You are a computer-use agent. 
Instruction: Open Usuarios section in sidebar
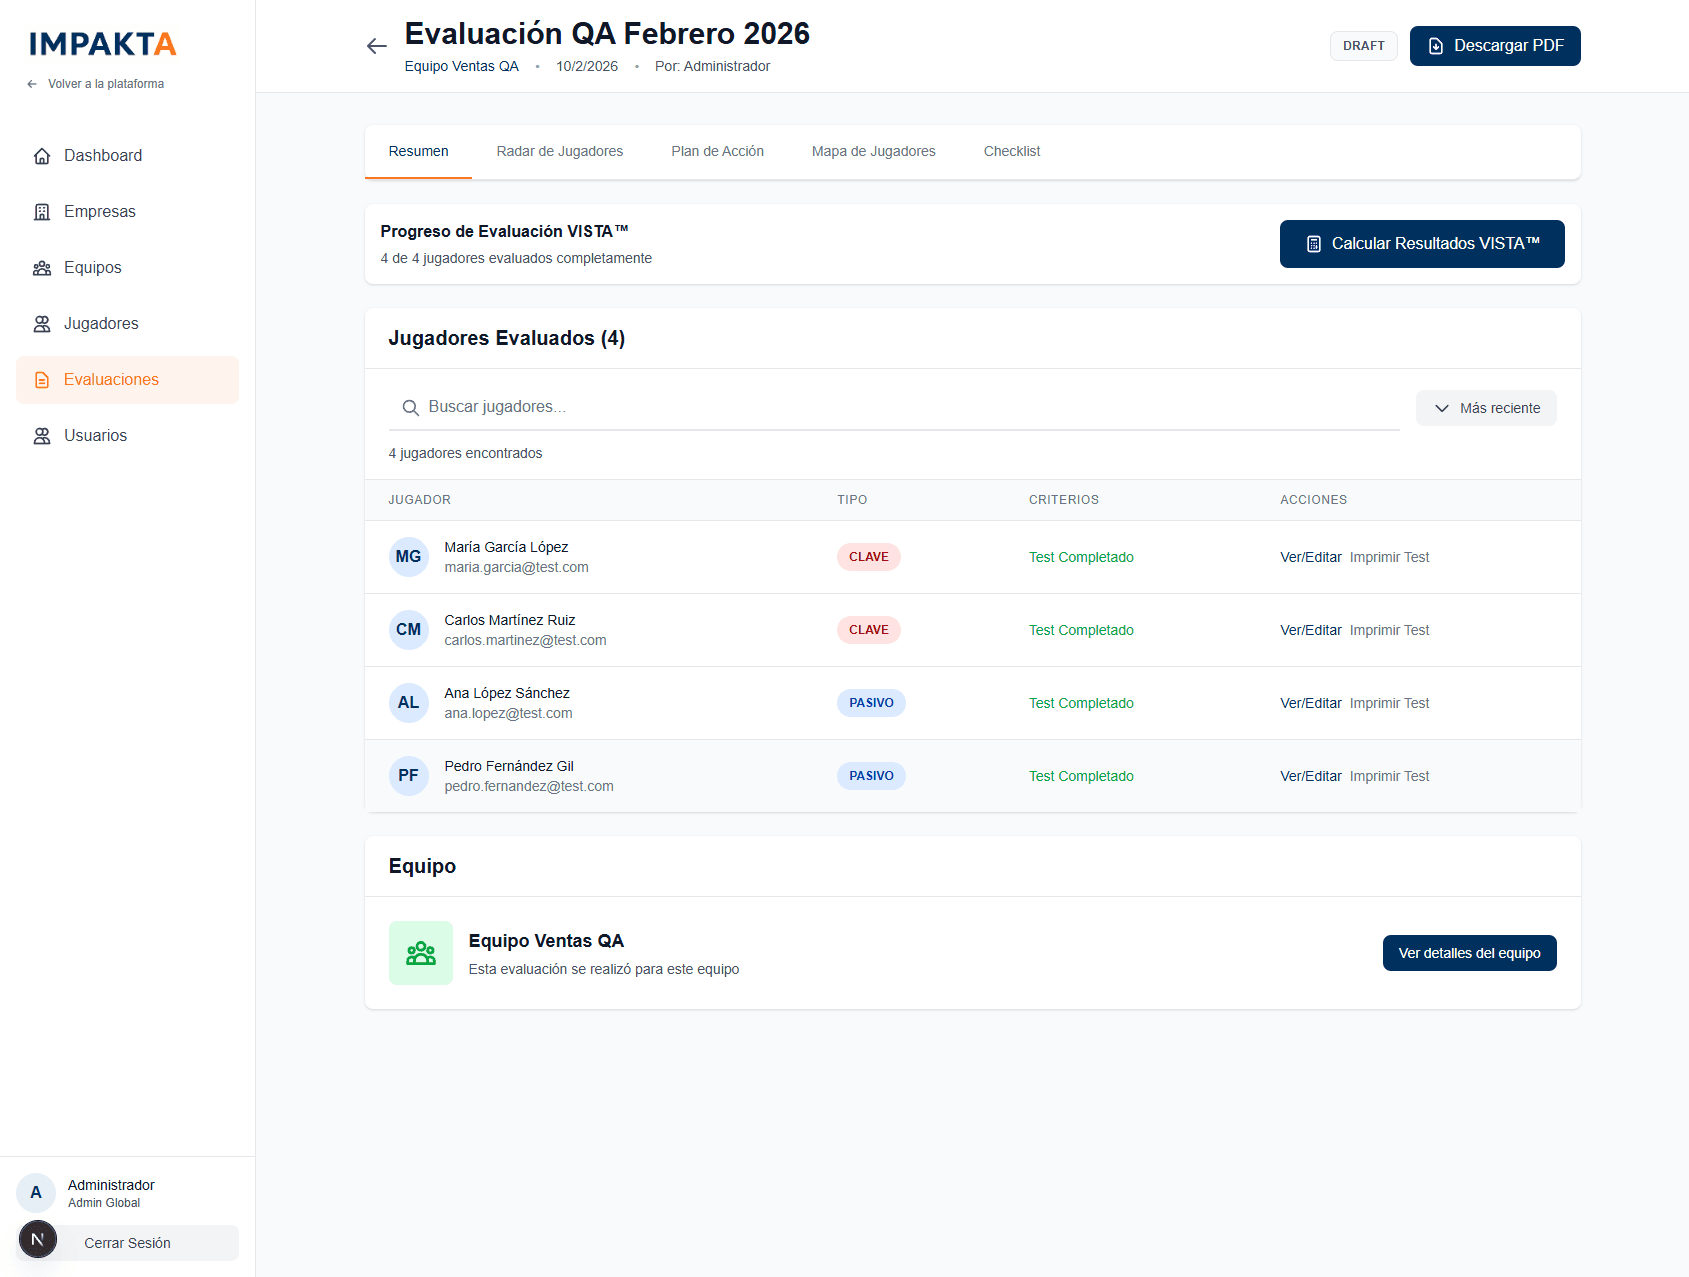point(95,436)
